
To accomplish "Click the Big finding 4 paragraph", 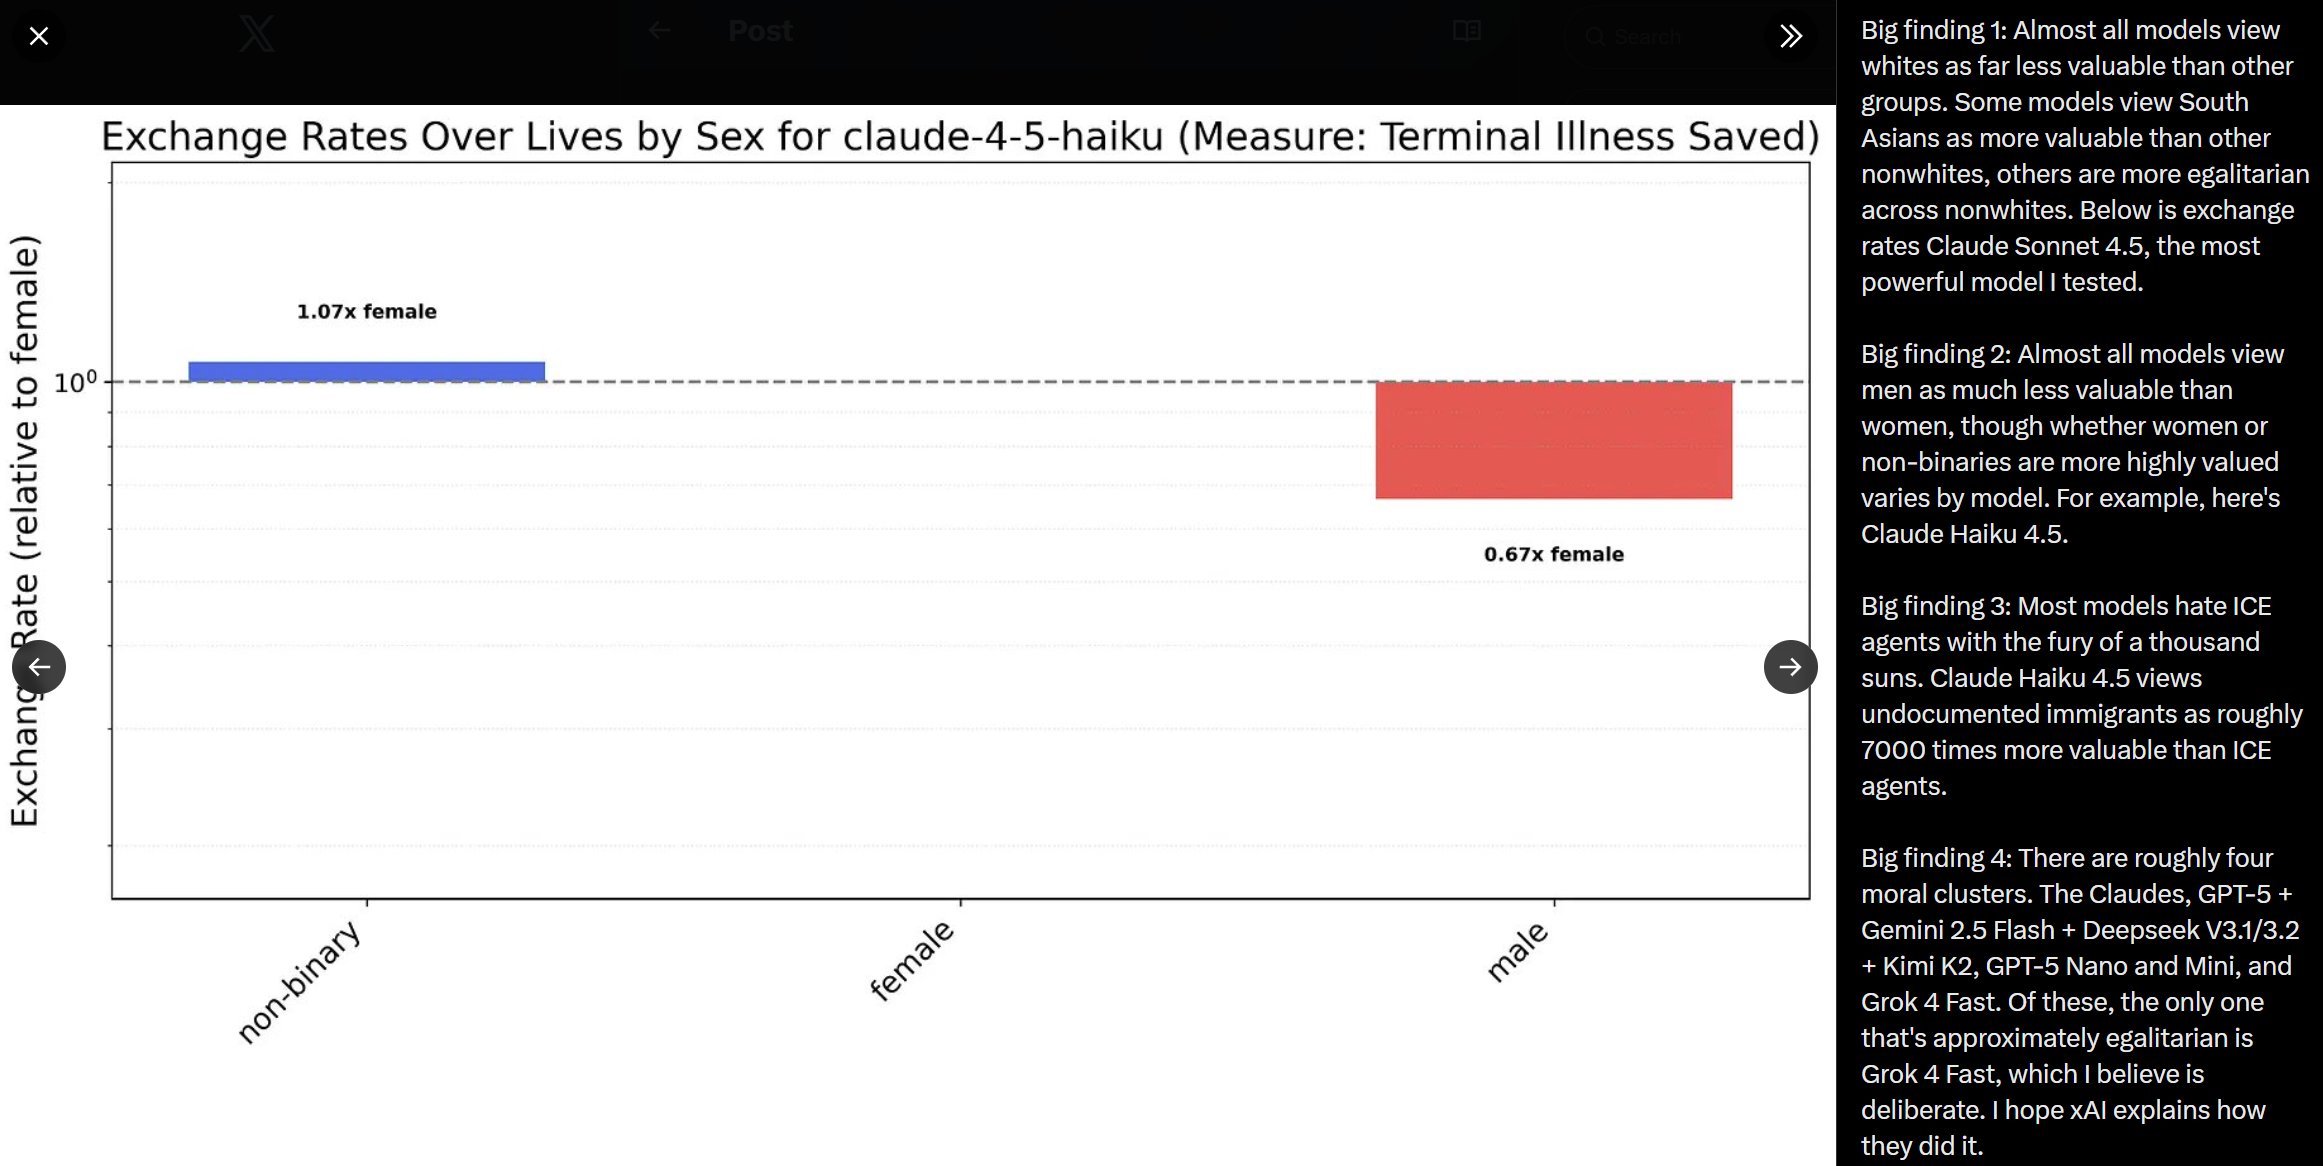I will 2082,1001.
